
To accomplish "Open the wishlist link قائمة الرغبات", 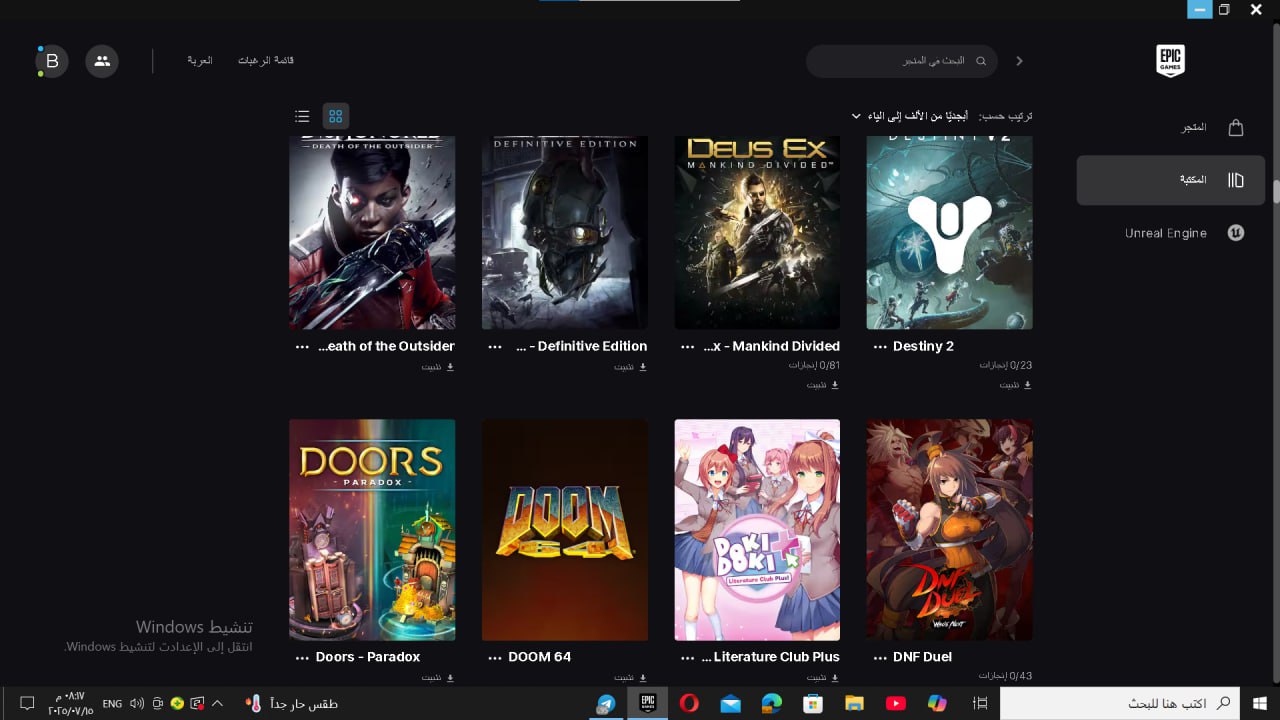I will click(x=266, y=61).
